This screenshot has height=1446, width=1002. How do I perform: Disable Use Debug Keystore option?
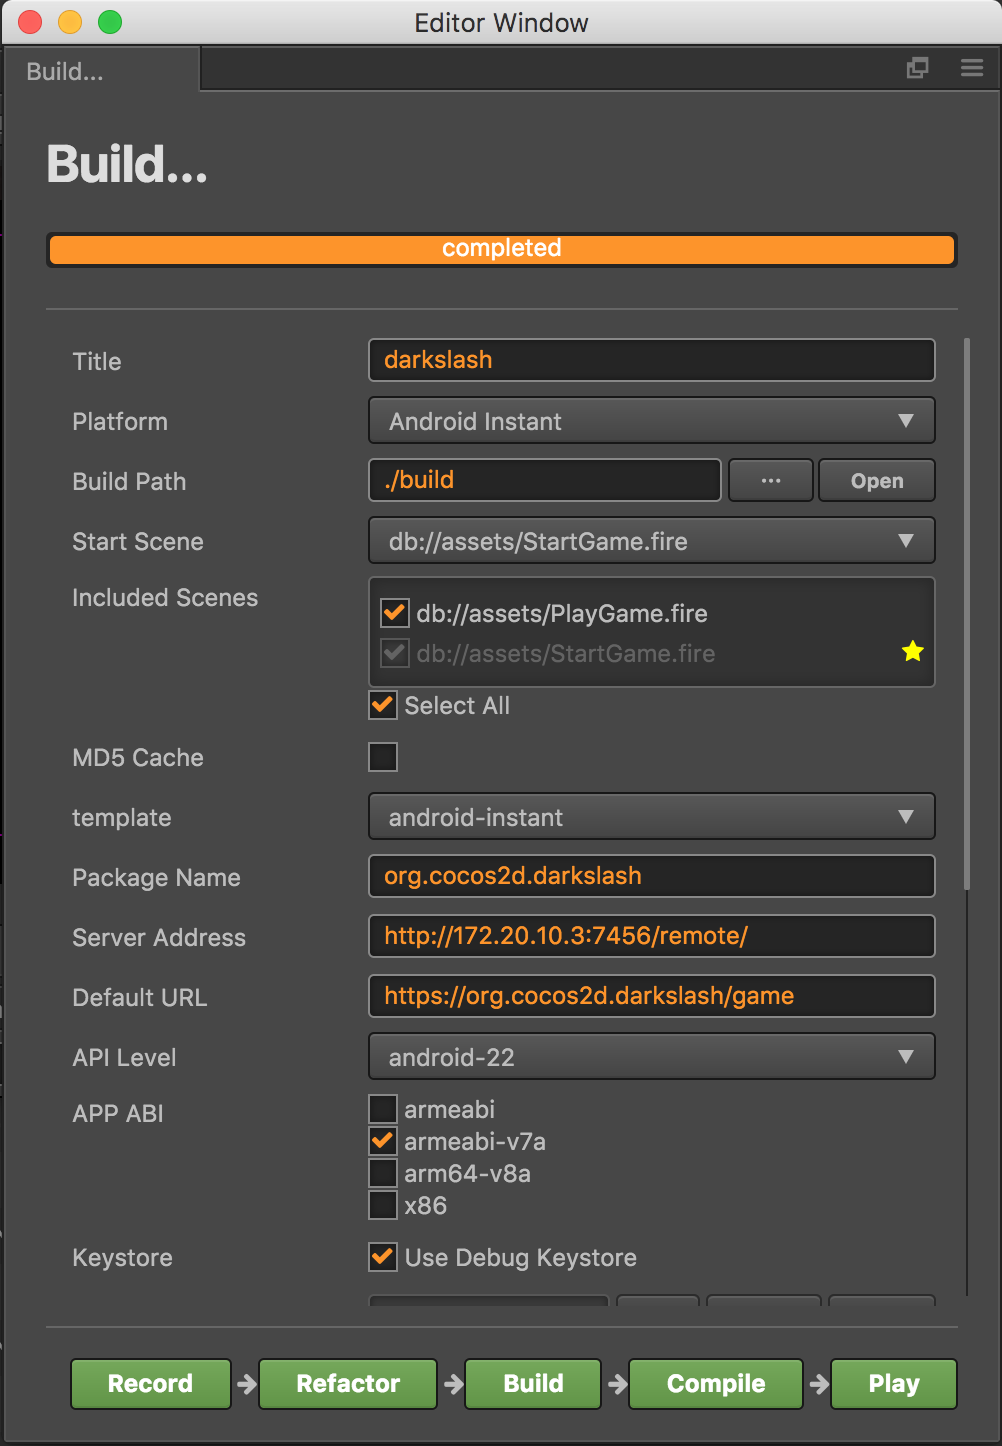pos(383,1257)
